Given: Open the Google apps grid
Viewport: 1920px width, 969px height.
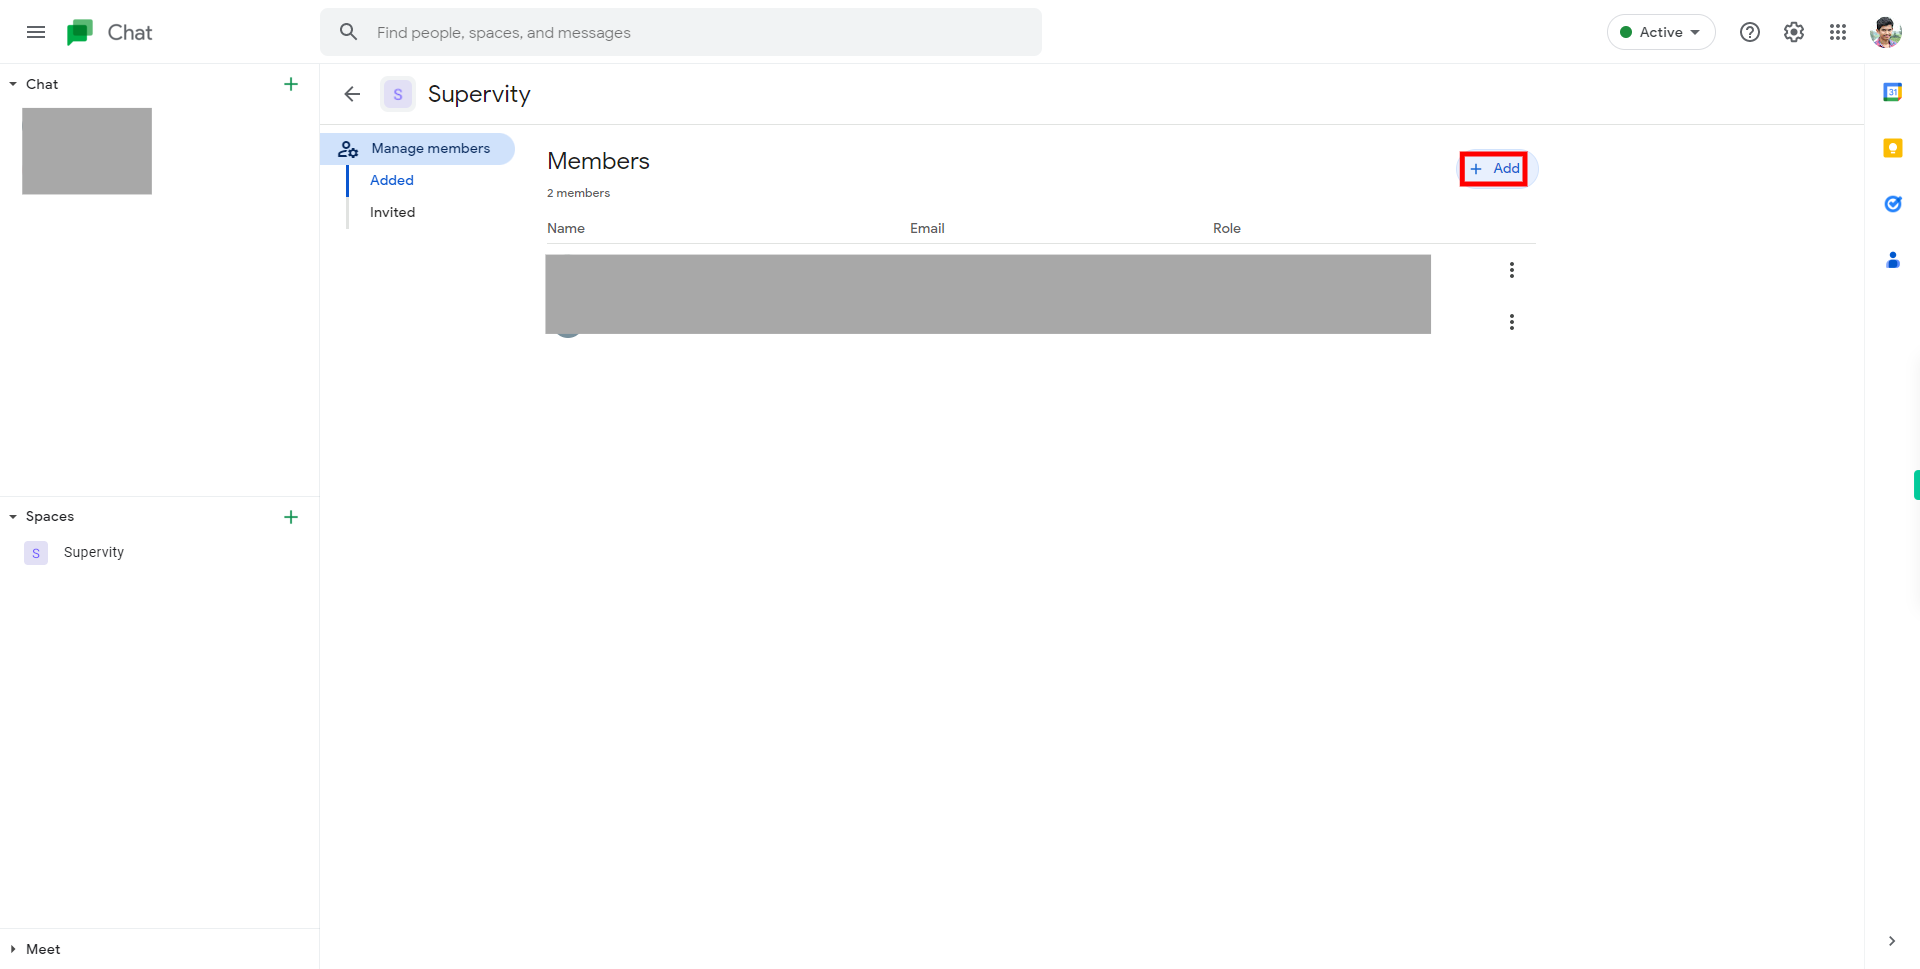Looking at the screenshot, I should pos(1838,32).
